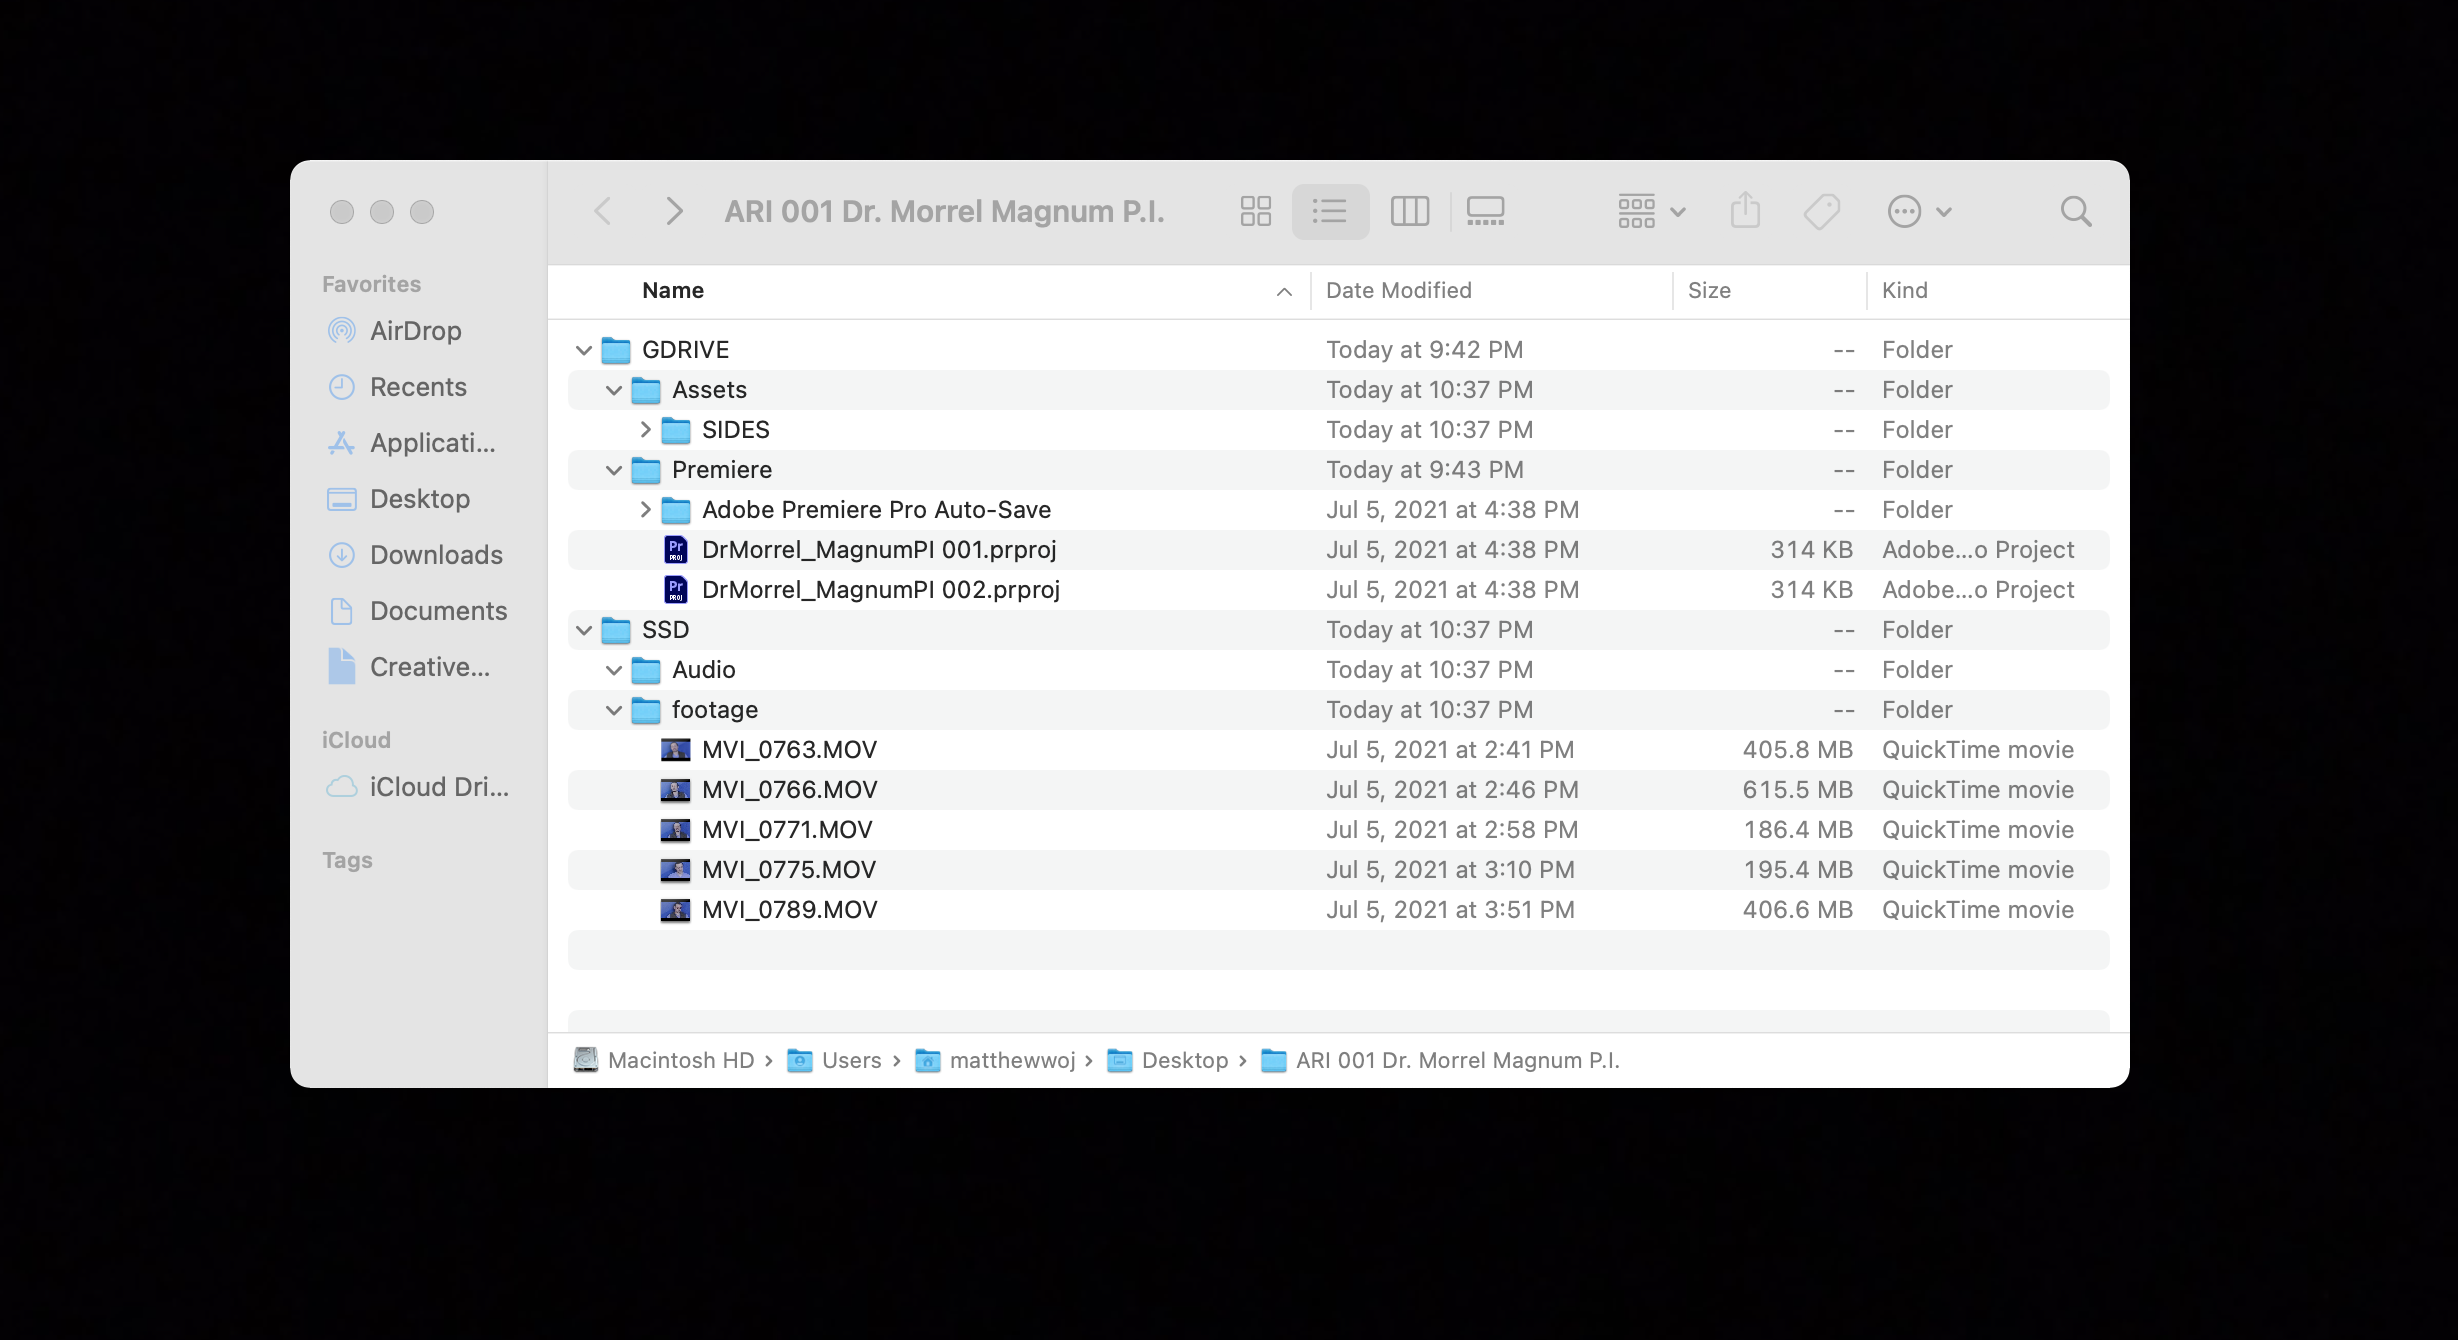Click matthewwoj in the path bar
Image resolution: width=2458 pixels, height=1340 pixels.
pyautogui.click(x=995, y=1060)
